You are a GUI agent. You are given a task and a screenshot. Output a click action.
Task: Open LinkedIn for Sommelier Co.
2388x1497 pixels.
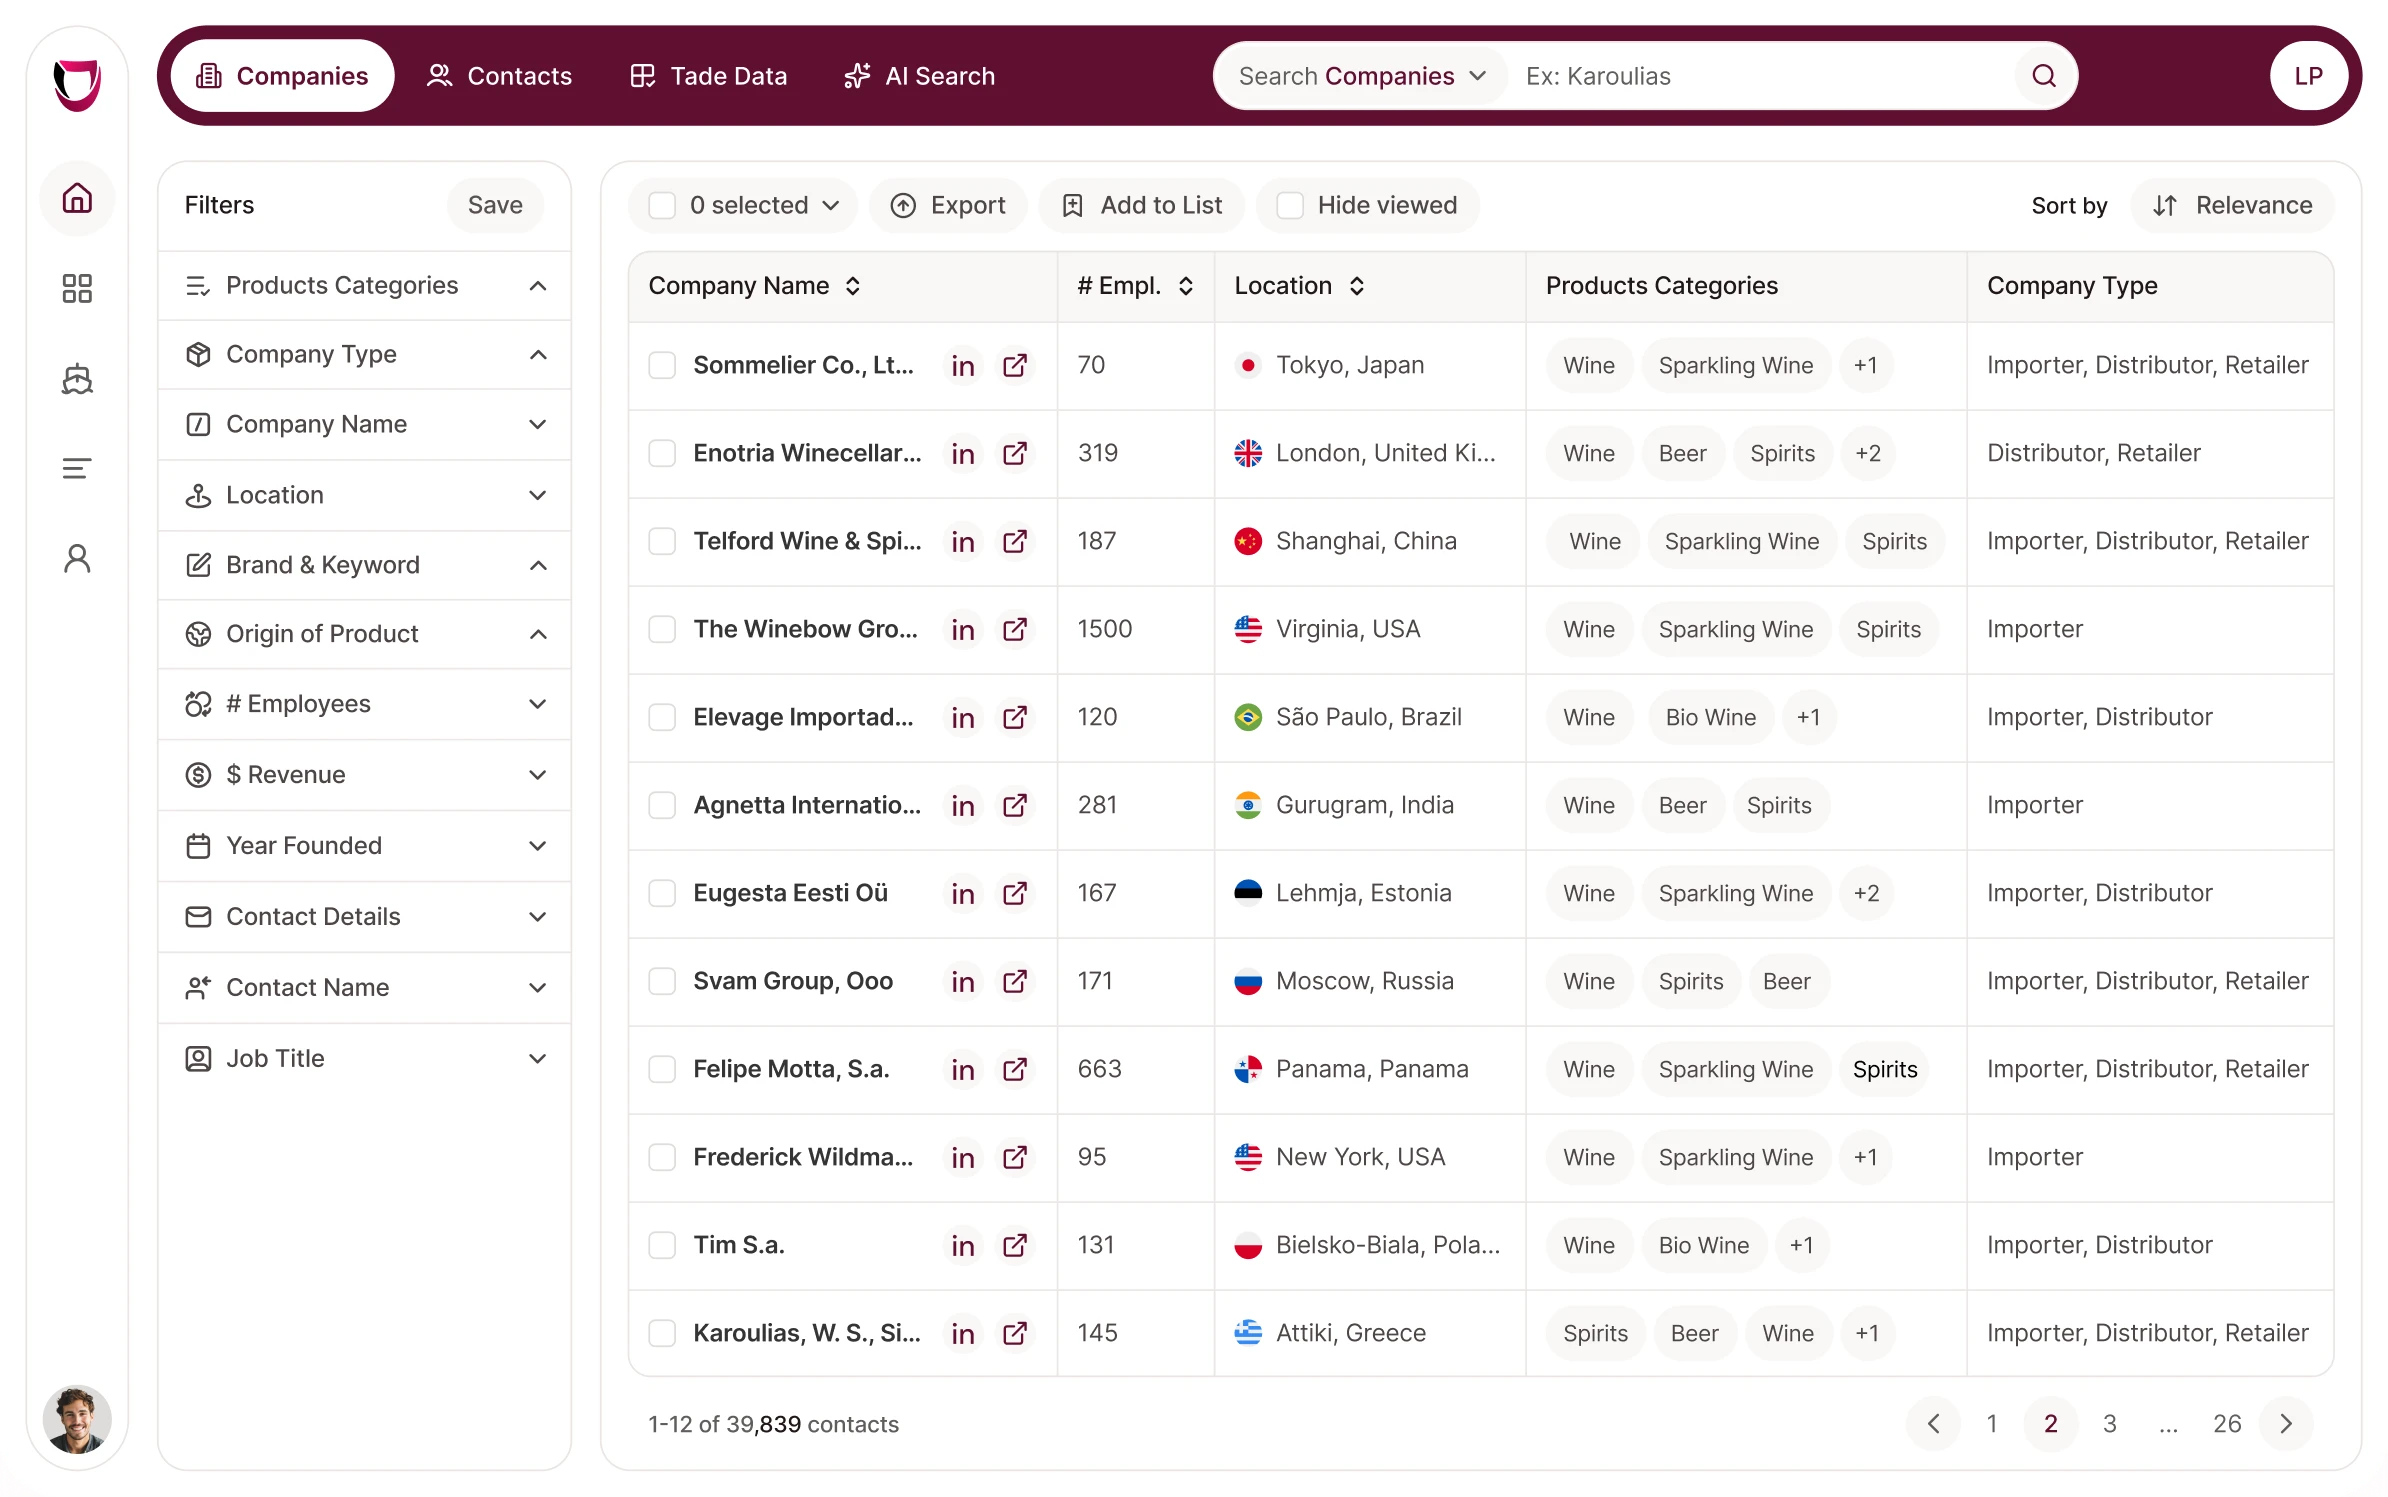click(962, 366)
